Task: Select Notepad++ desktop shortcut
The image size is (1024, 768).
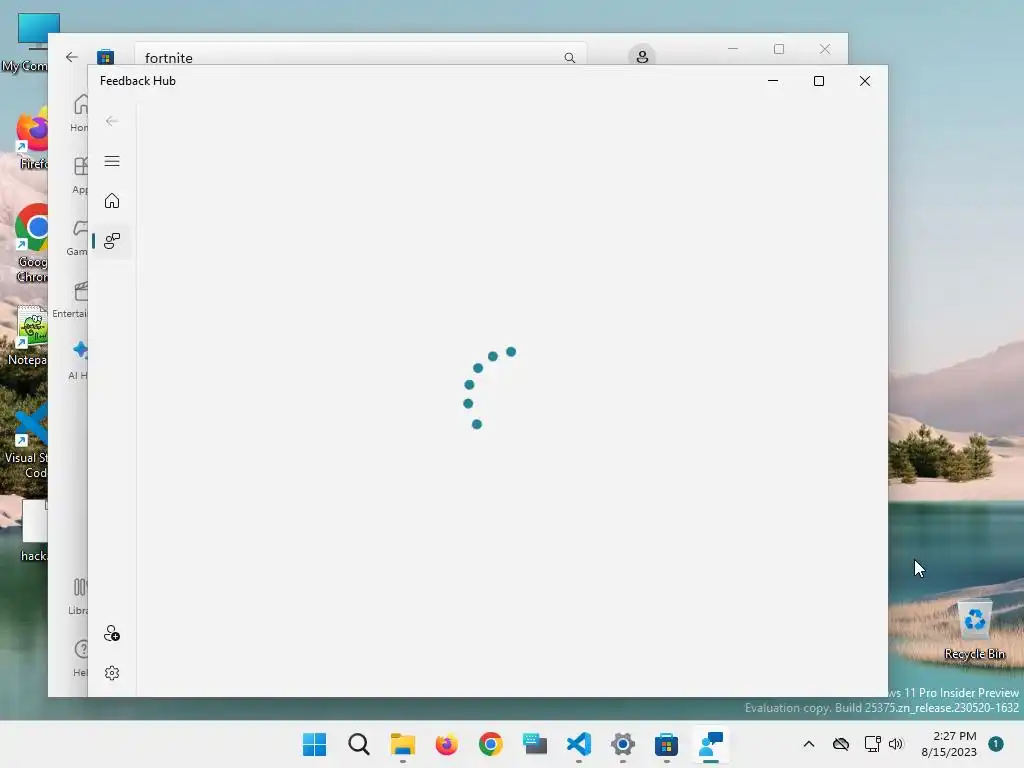Action: (27, 336)
